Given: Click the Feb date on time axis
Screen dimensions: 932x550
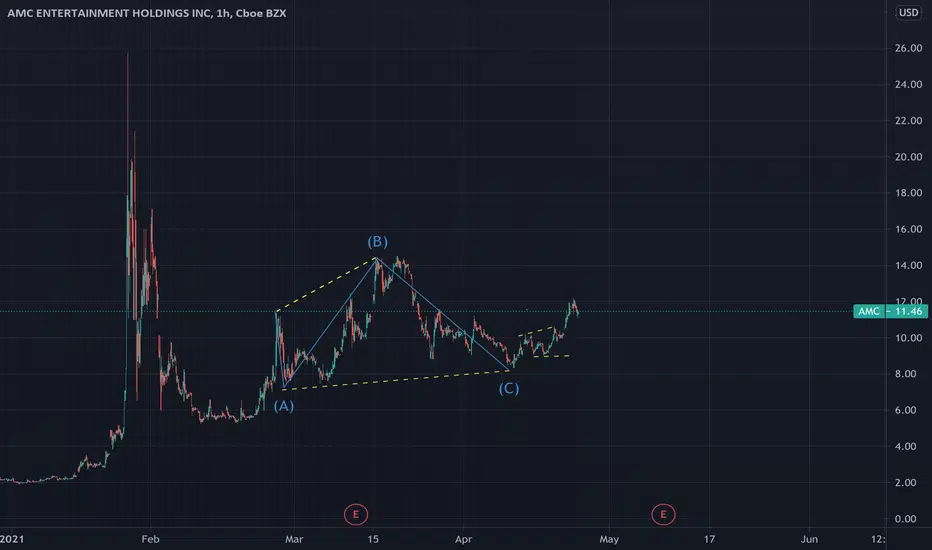Looking at the screenshot, I should [150, 539].
